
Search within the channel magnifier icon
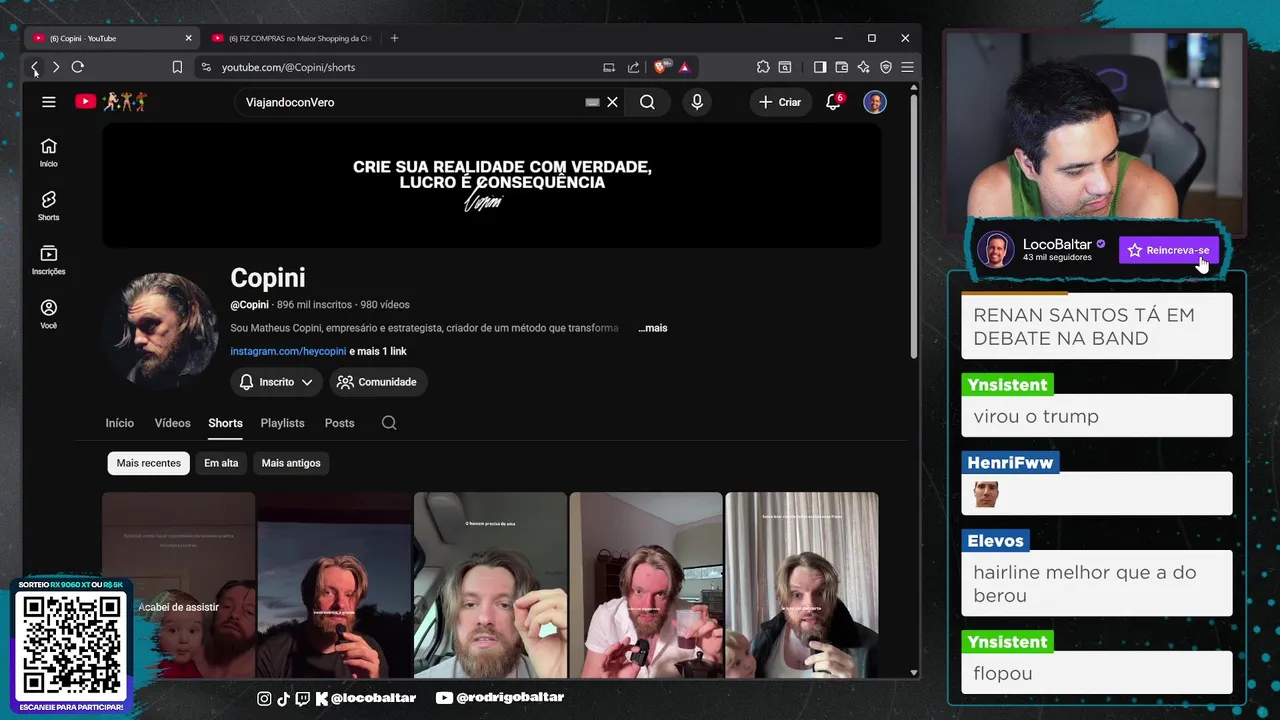[389, 423]
